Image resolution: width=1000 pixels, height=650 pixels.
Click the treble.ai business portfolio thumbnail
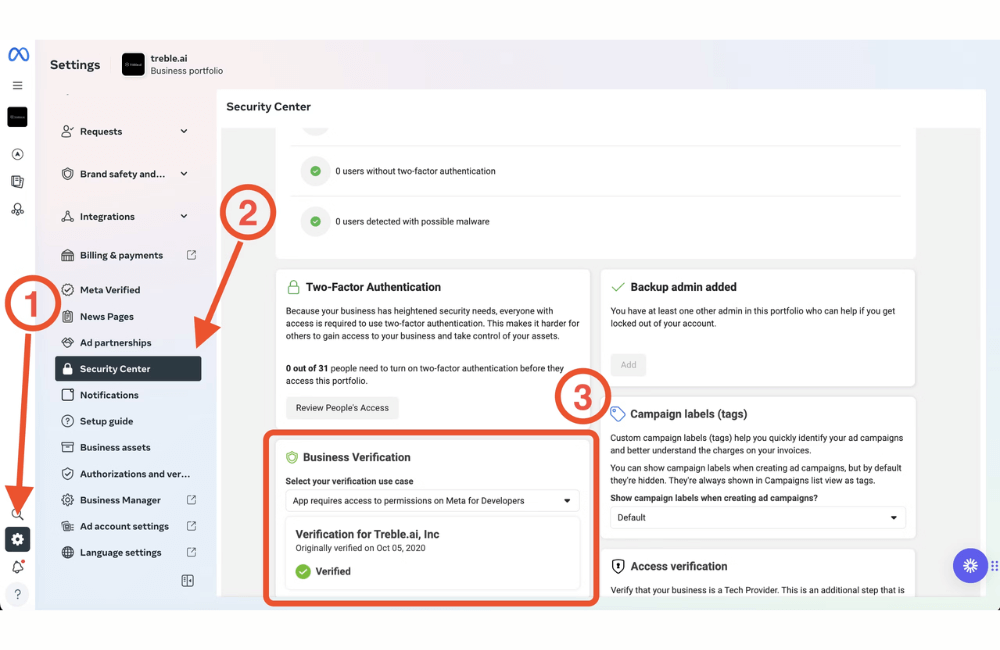133,64
